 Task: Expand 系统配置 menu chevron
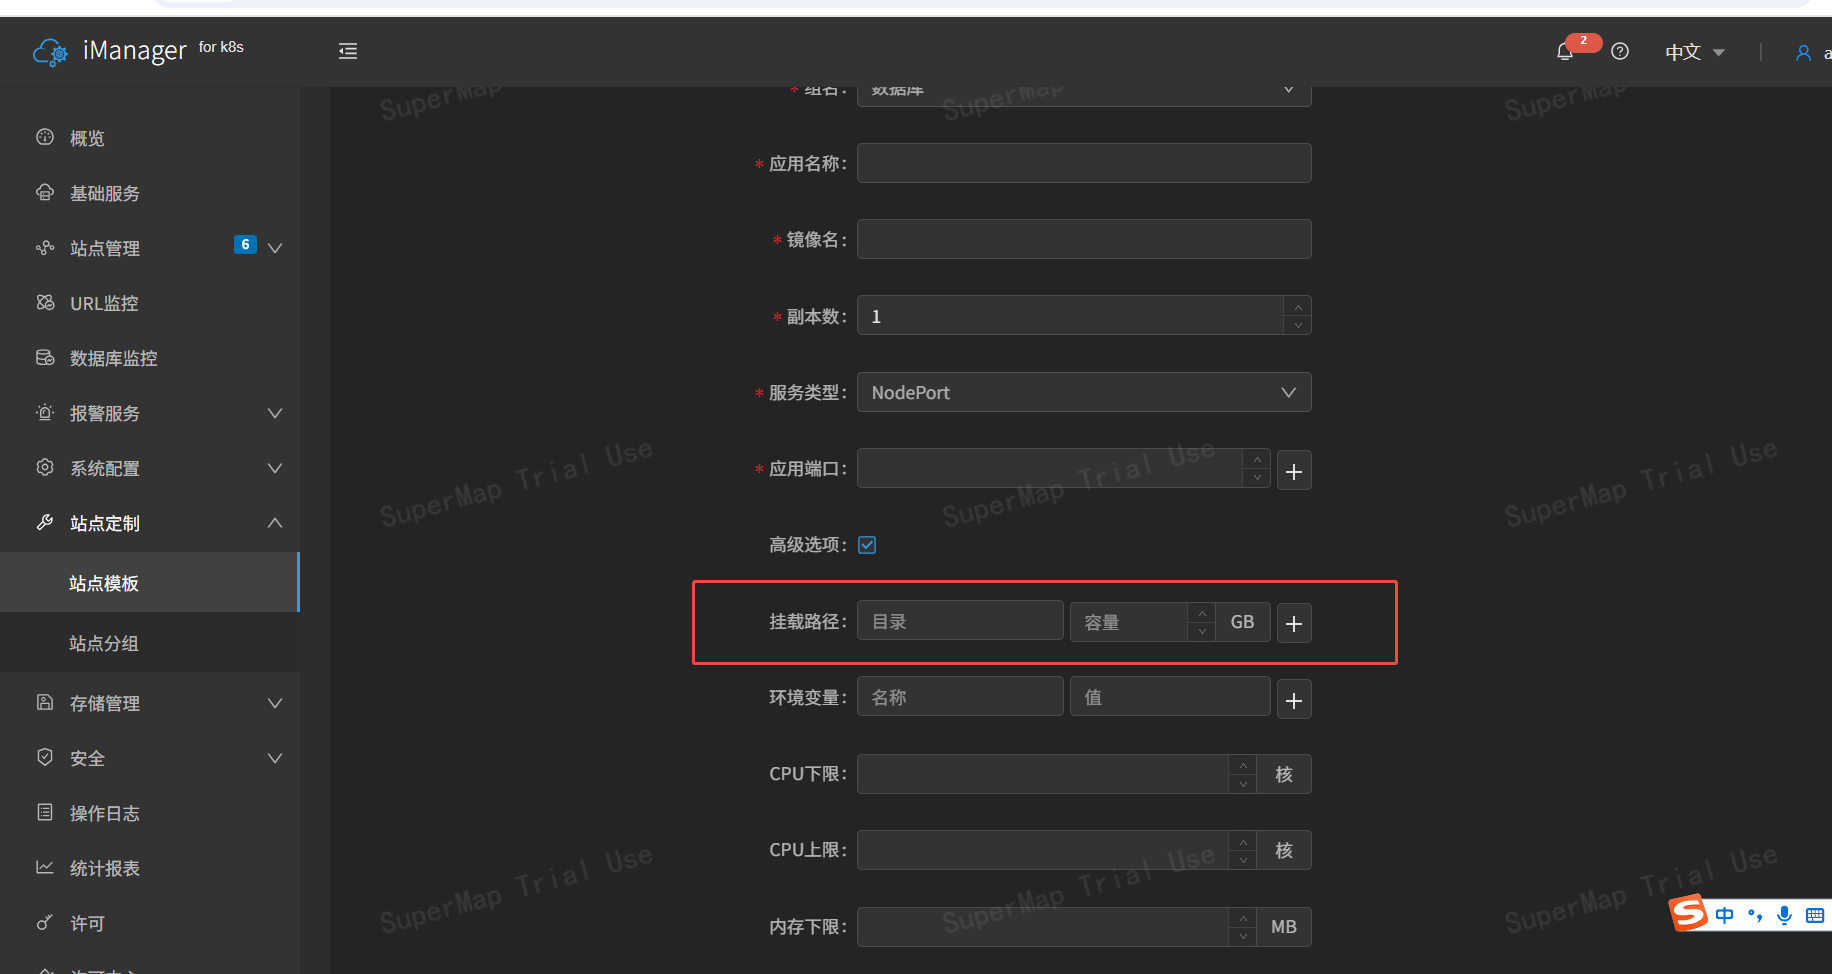(275, 468)
